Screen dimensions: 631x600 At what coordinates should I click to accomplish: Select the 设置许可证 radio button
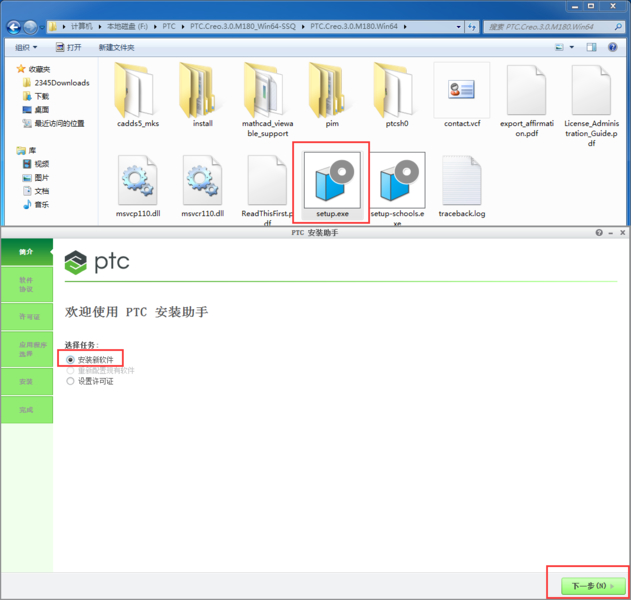coord(70,381)
